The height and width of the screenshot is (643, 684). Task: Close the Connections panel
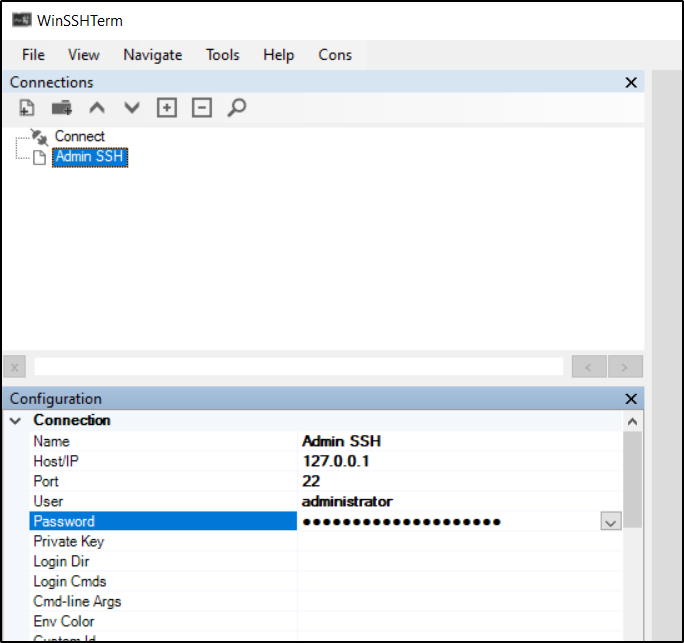[x=631, y=83]
